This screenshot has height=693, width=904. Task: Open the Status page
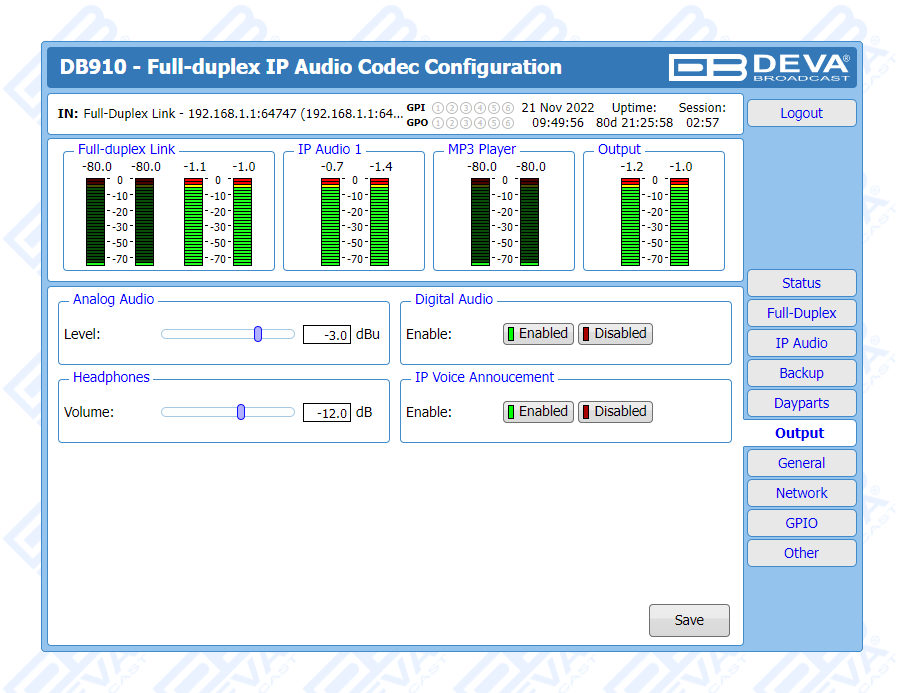pyautogui.click(x=801, y=283)
